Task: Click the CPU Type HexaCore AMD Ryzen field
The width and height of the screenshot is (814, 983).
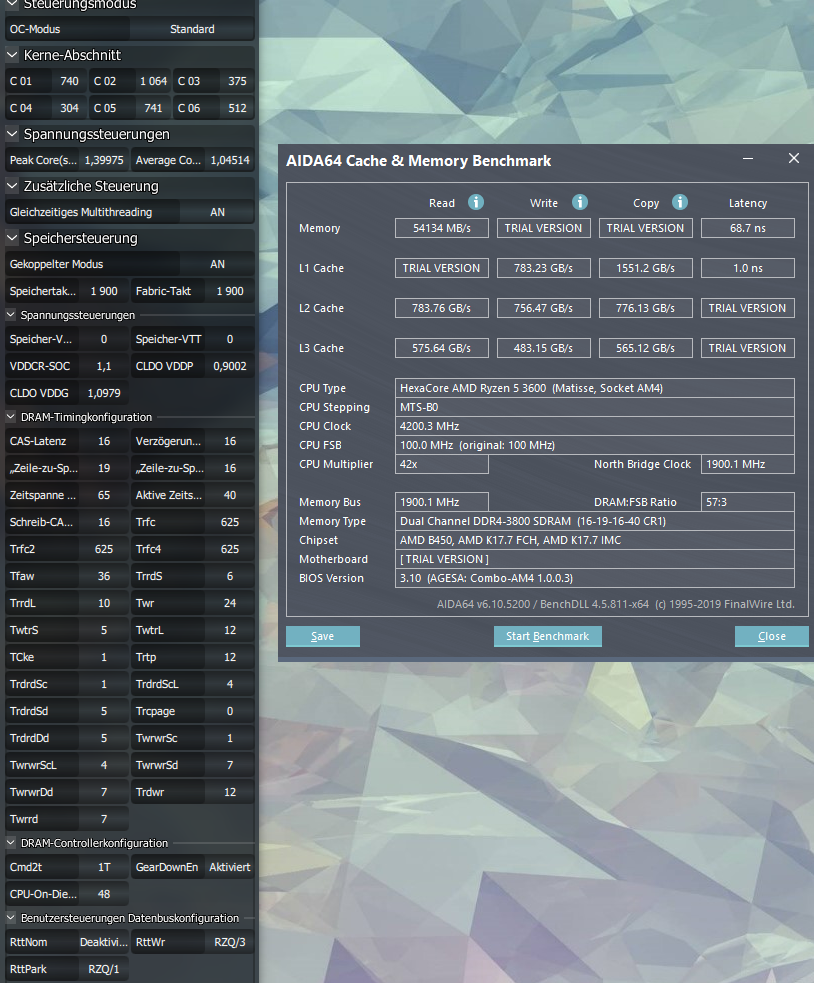Action: tap(595, 388)
